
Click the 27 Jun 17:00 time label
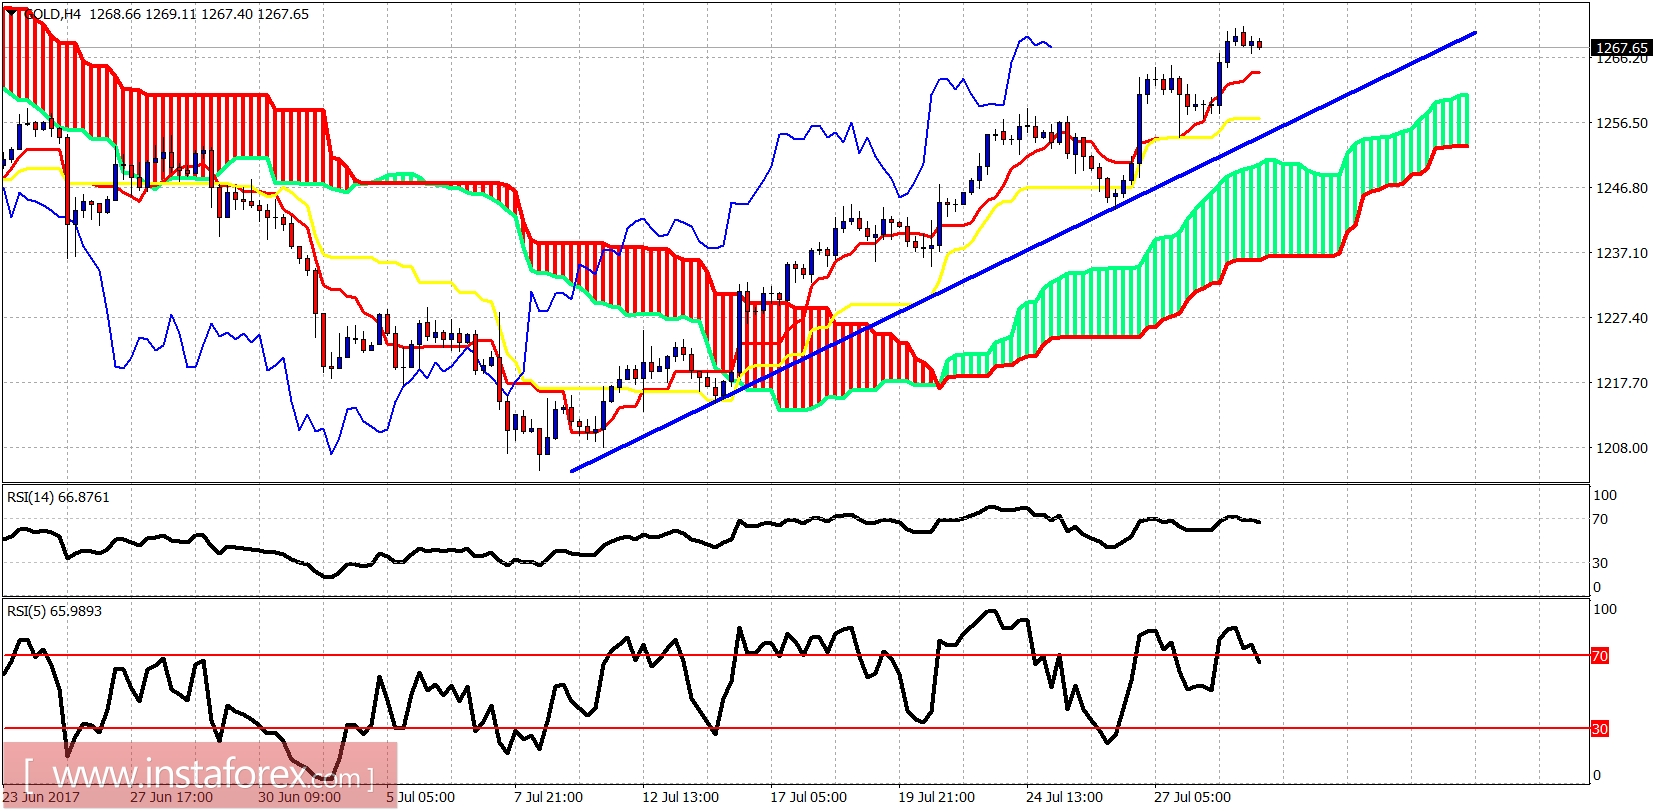[x=171, y=797]
